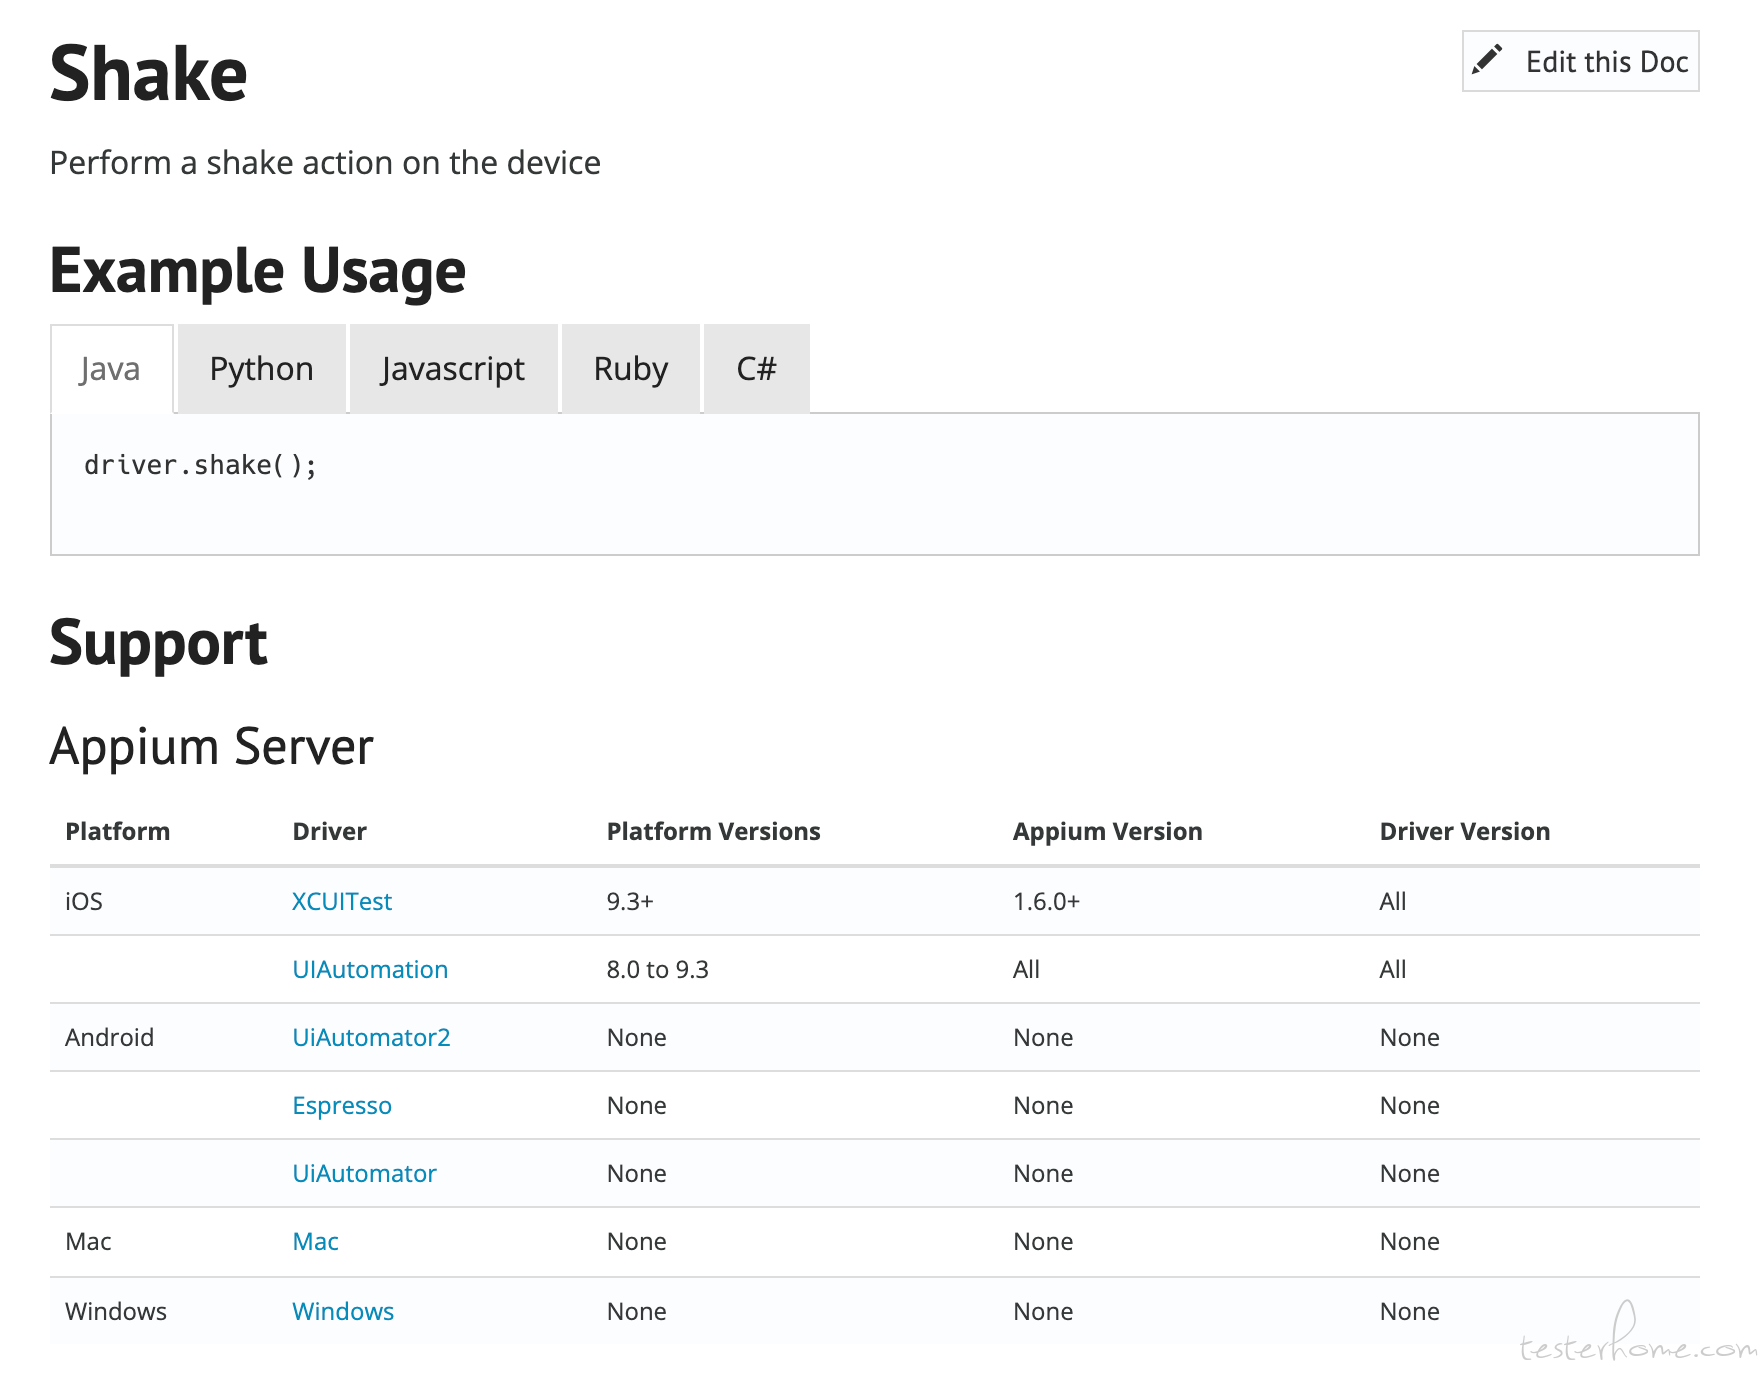Click the Driver column header
The height and width of the screenshot is (1384, 1760).
(329, 831)
